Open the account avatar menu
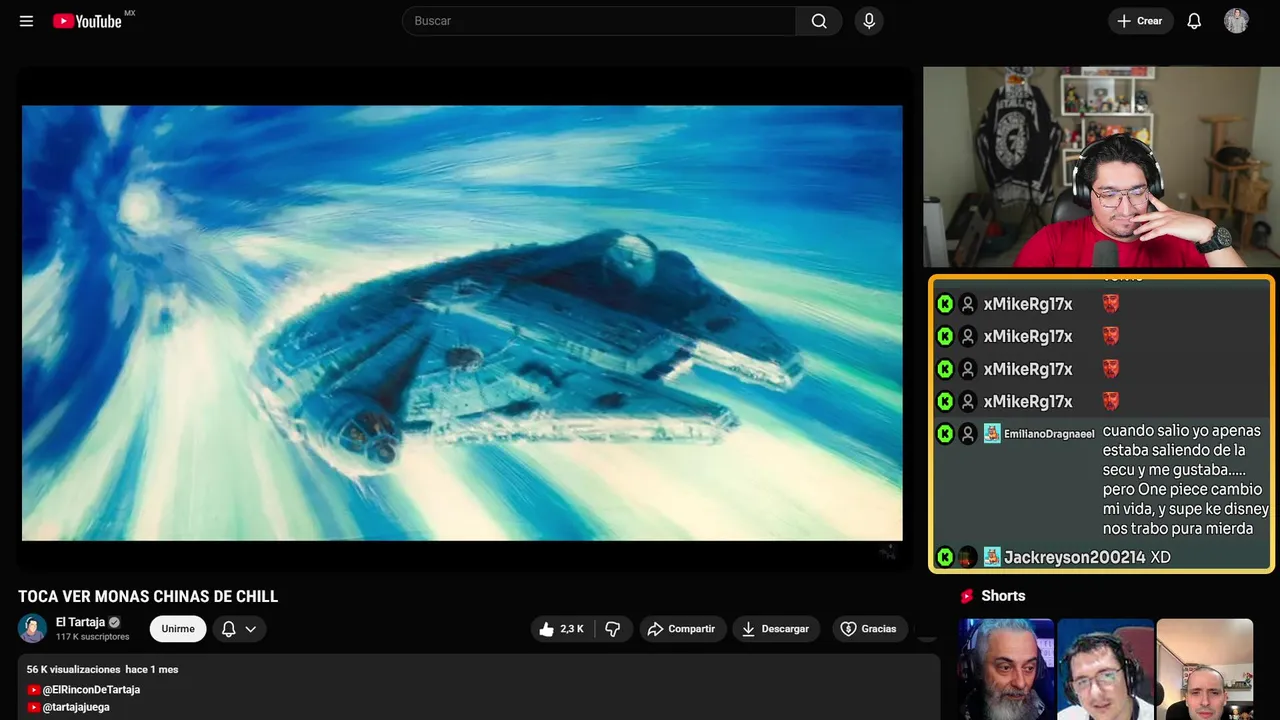1280x720 pixels. 1236,21
